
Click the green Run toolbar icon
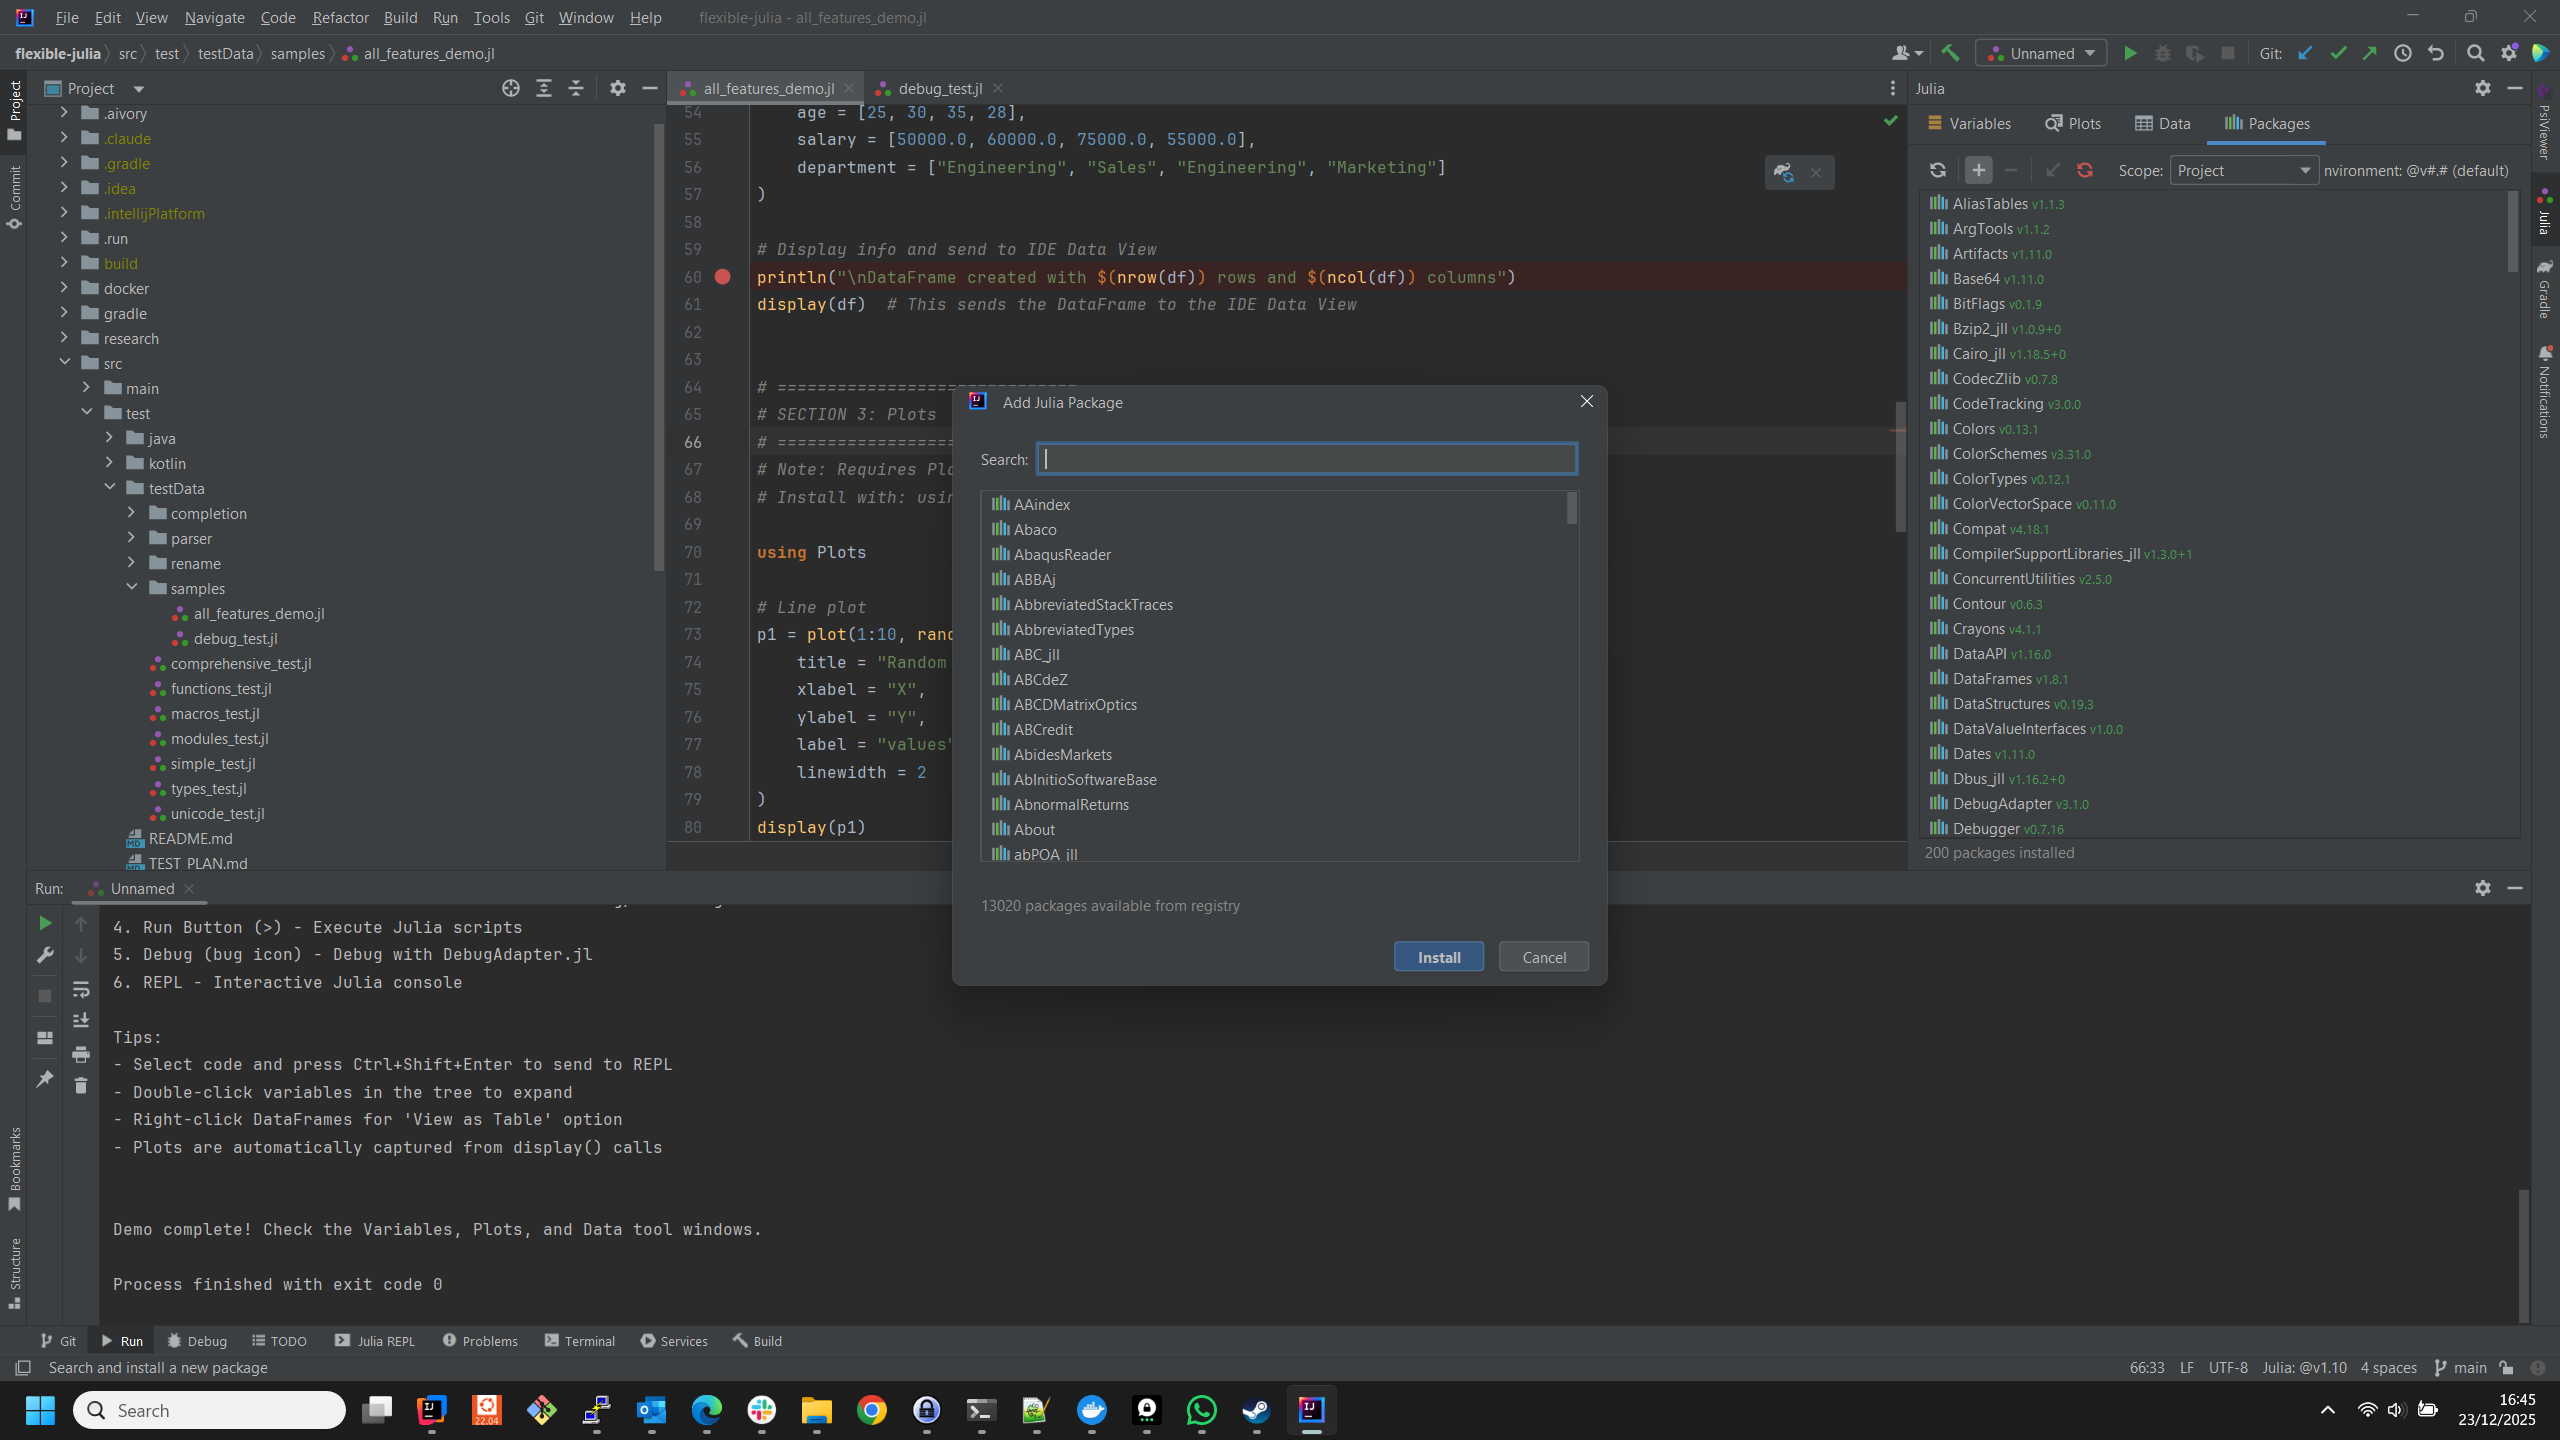point(2130,53)
